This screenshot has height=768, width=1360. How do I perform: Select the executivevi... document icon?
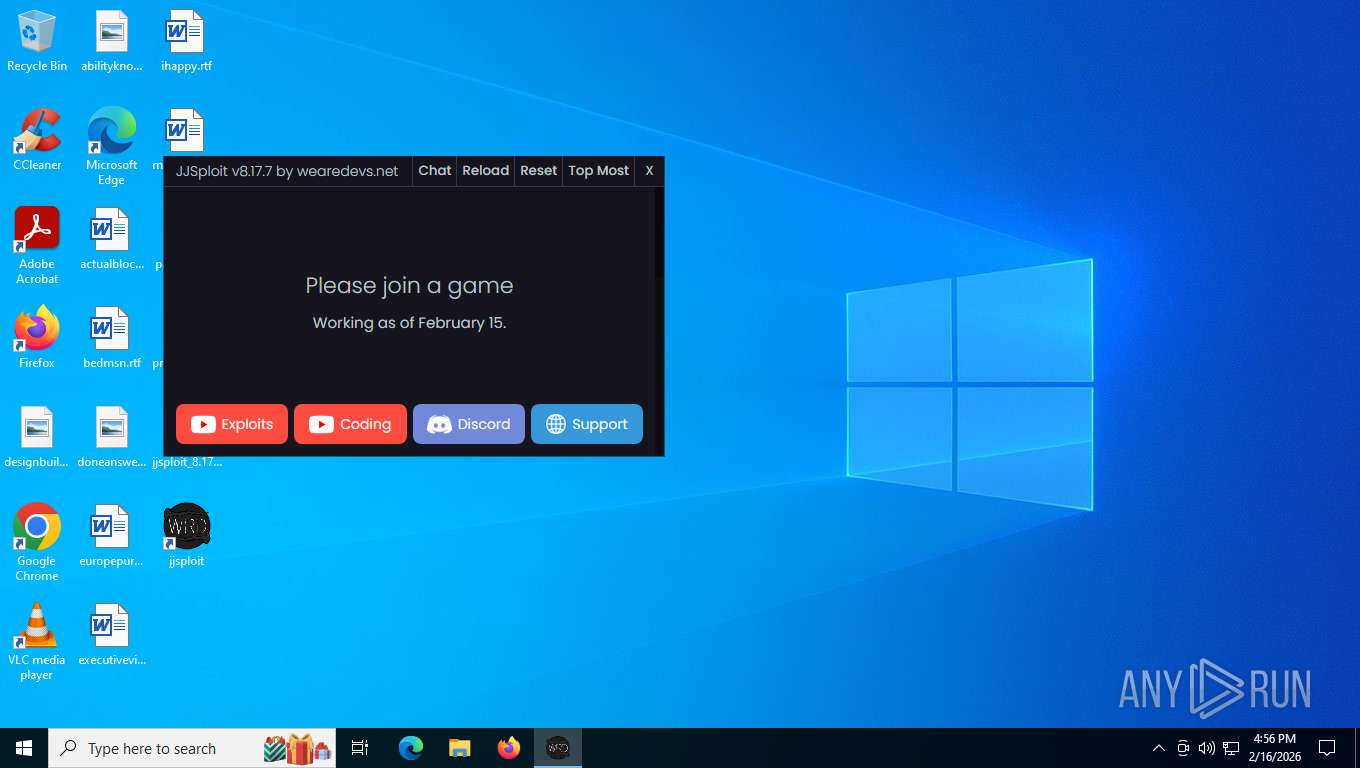(111, 635)
